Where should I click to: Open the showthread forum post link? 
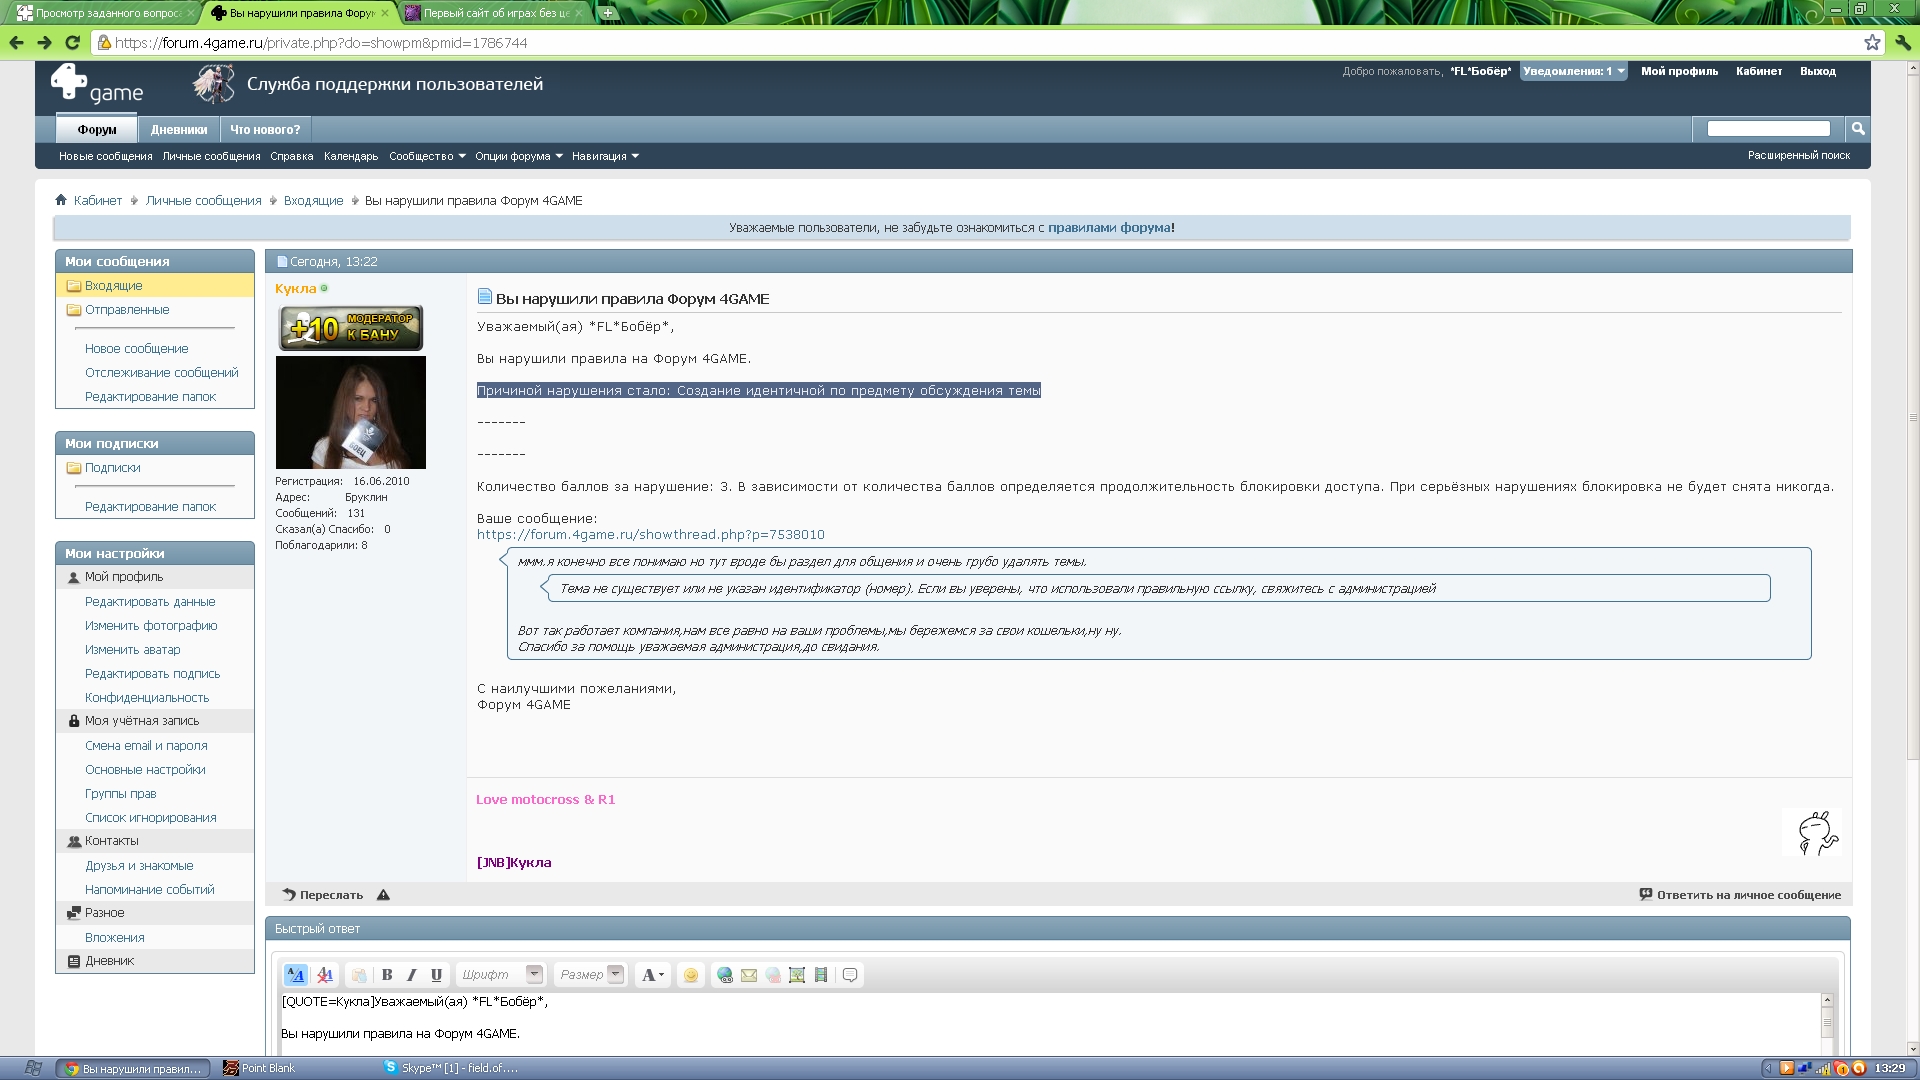(x=650, y=535)
